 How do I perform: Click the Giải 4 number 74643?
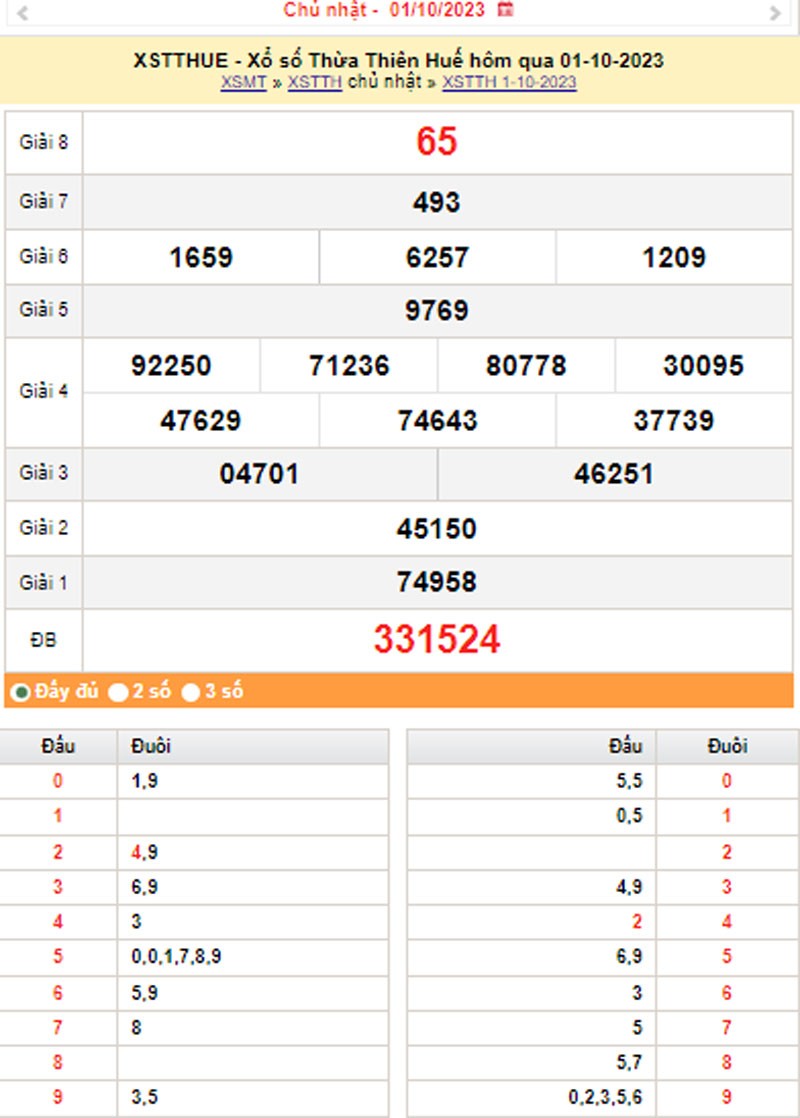[437, 421]
